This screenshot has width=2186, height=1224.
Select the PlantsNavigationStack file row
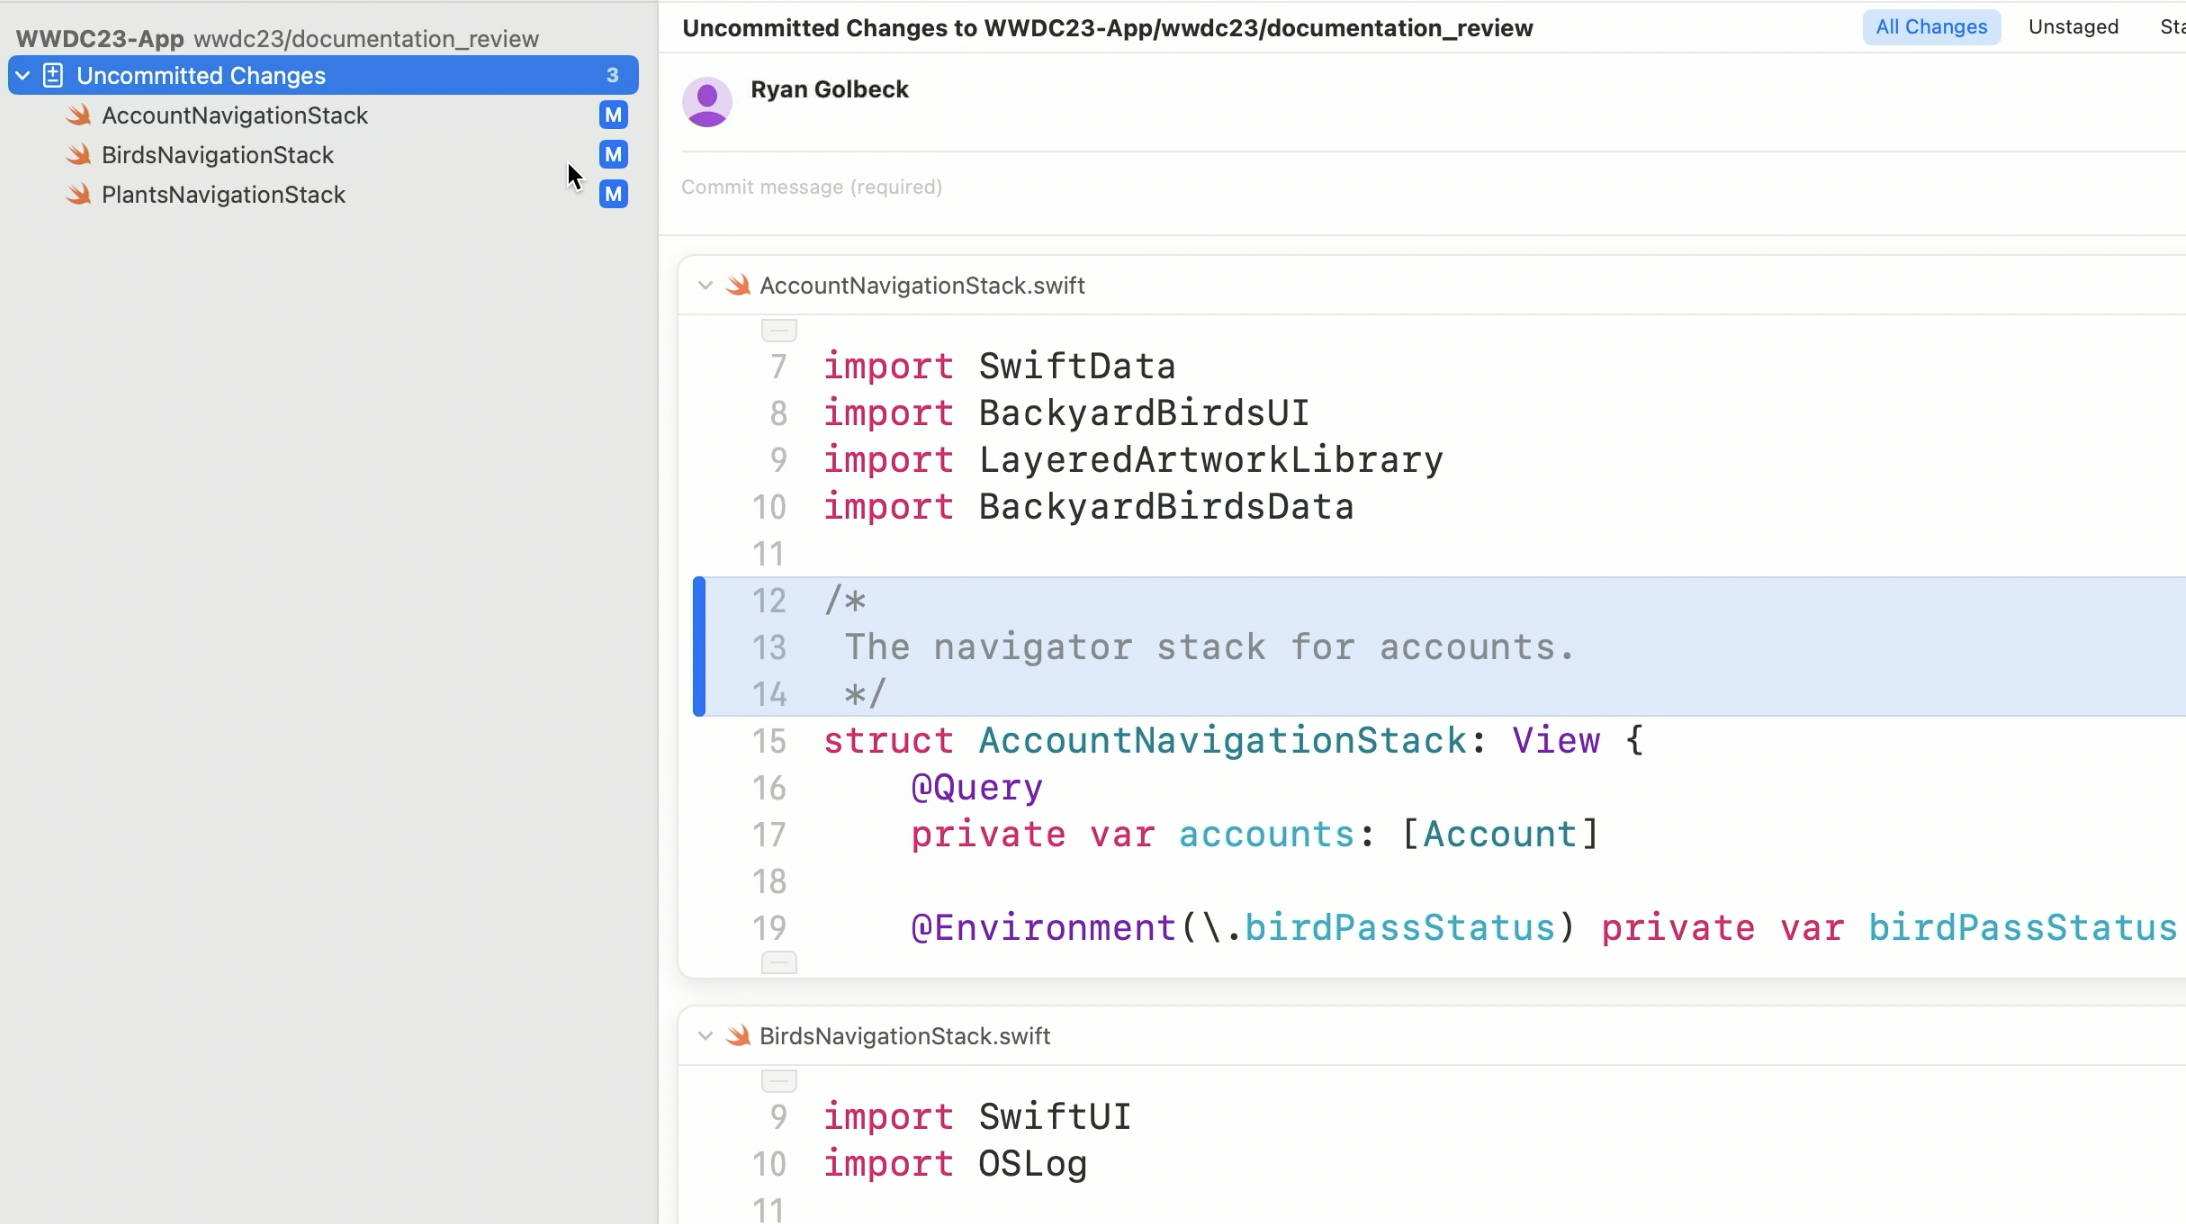pos(224,194)
